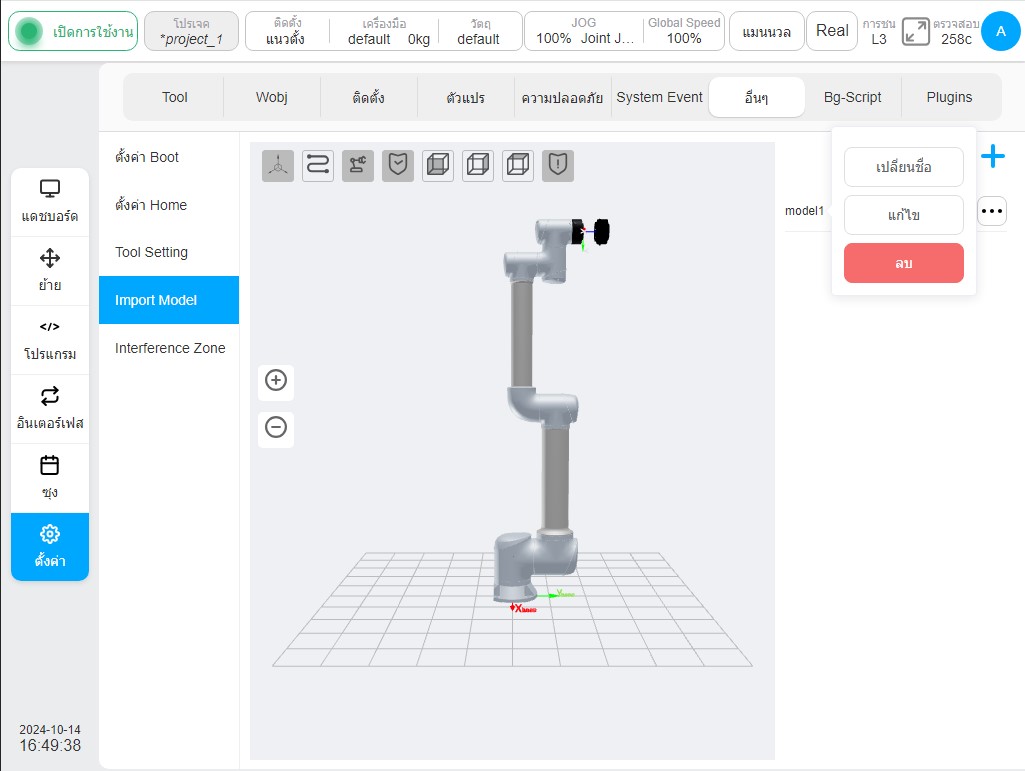Open the project *project_1 selector
Screen dimensions: 1025x771
[x=192, y=31]
